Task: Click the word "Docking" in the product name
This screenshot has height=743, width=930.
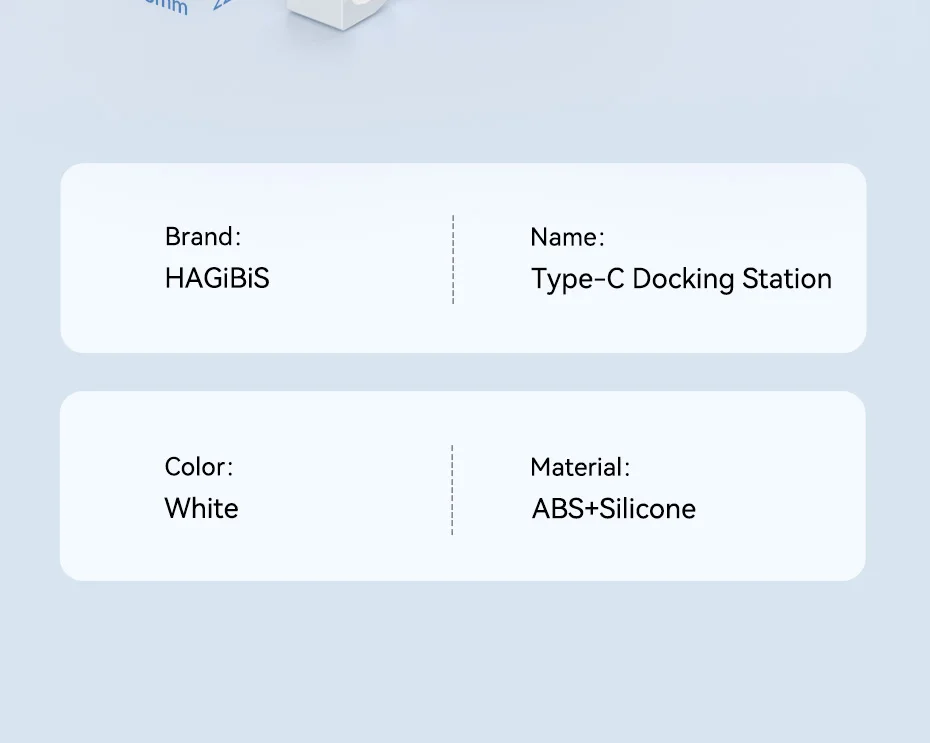Action: tap(683, 279)
